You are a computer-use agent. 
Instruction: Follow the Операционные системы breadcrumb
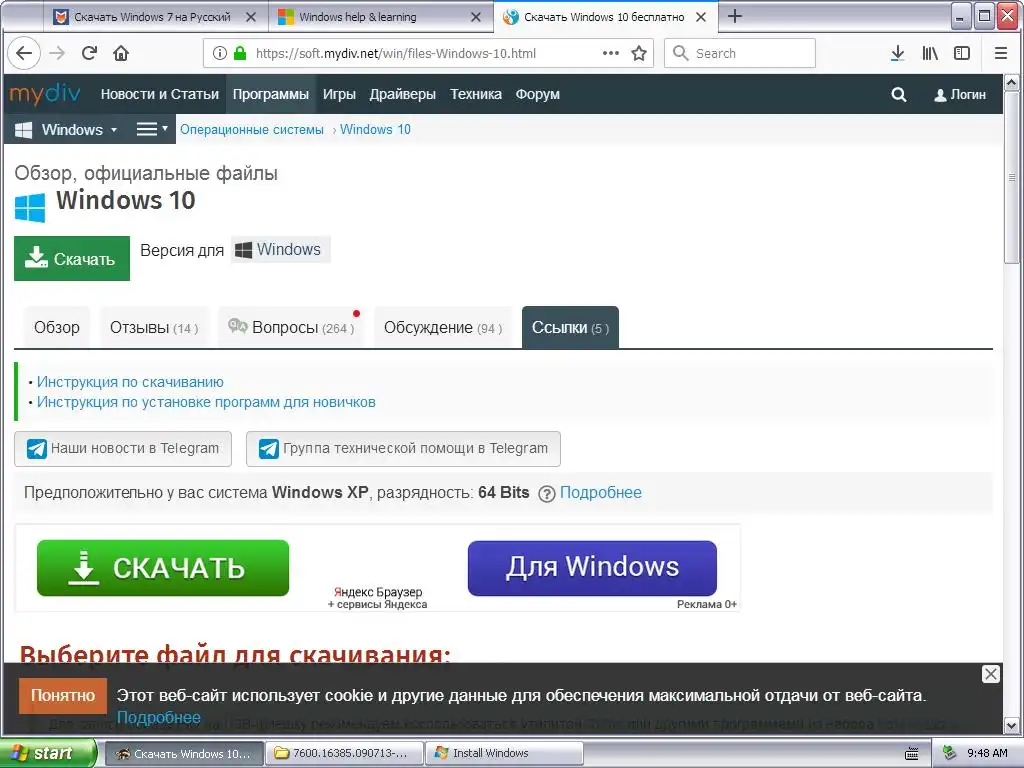252,129
